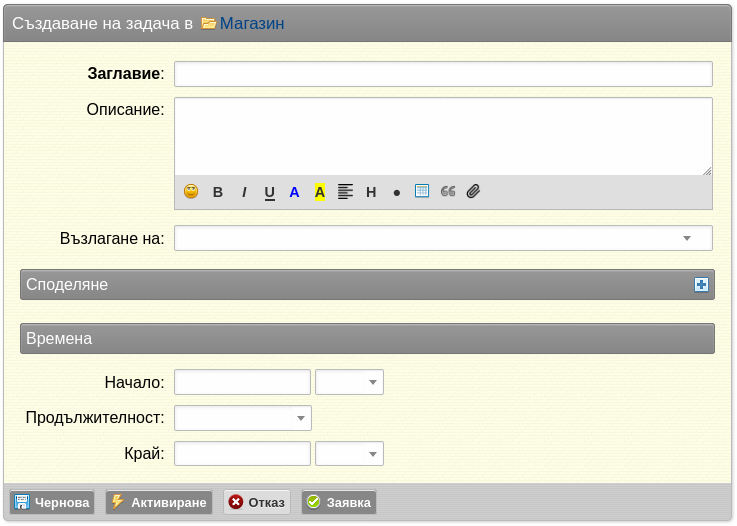Open the Продължителност dropdown

point(243,418)
